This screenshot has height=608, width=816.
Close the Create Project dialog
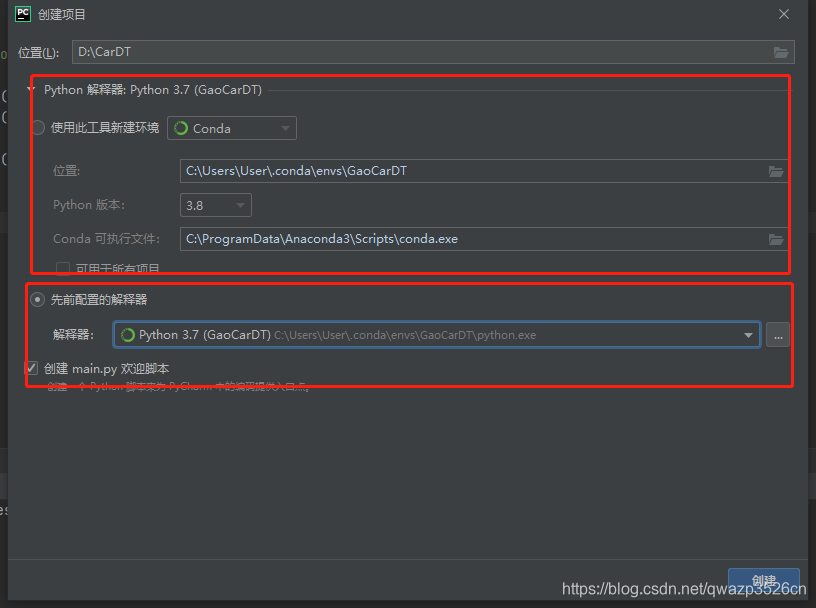(784, 14)
